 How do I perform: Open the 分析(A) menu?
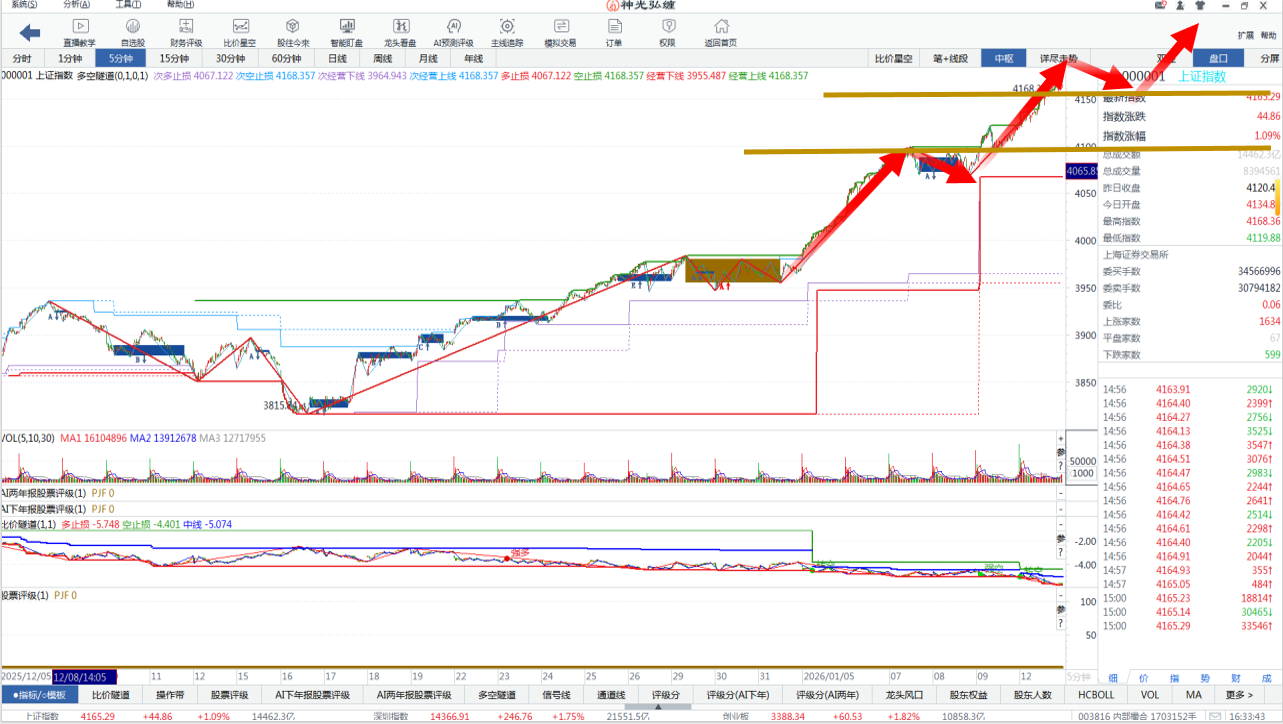[75, 5]
